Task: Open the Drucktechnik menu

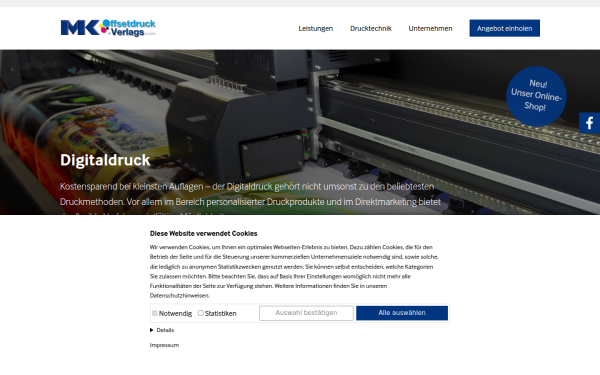Action: [371, 28]
